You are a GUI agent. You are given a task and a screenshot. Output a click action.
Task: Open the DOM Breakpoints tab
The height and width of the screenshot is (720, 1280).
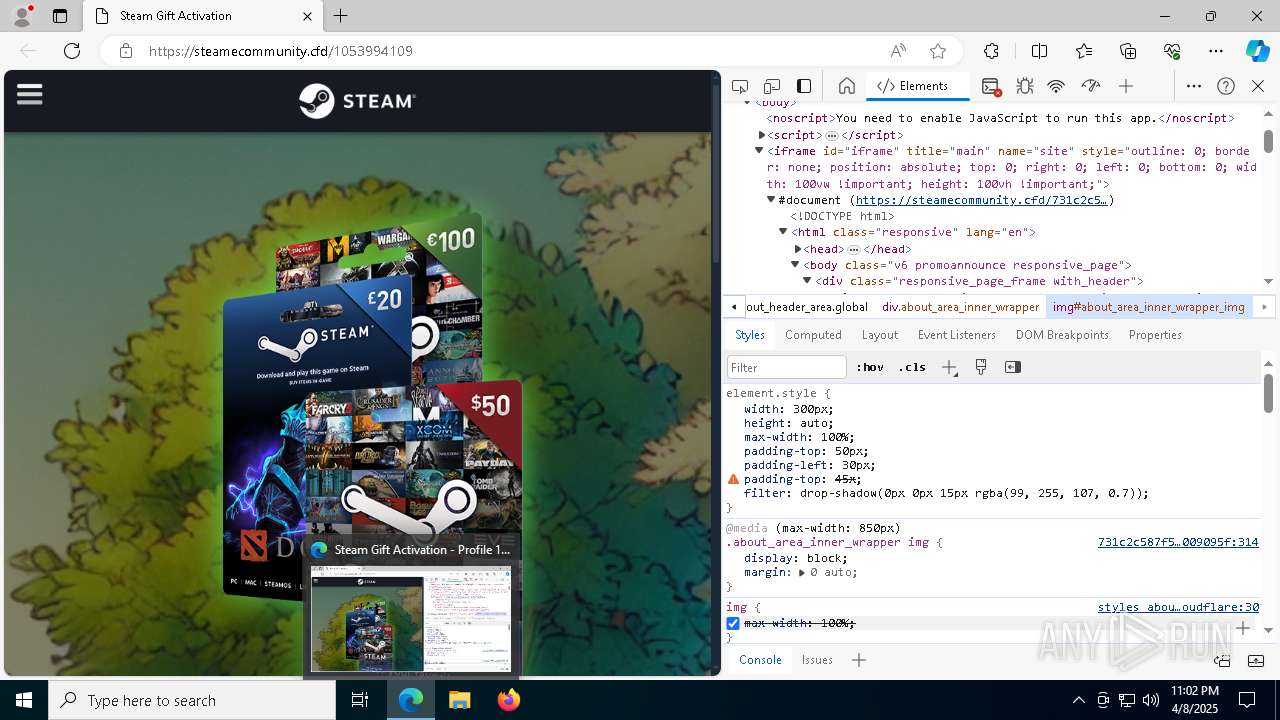point(1062,335)
